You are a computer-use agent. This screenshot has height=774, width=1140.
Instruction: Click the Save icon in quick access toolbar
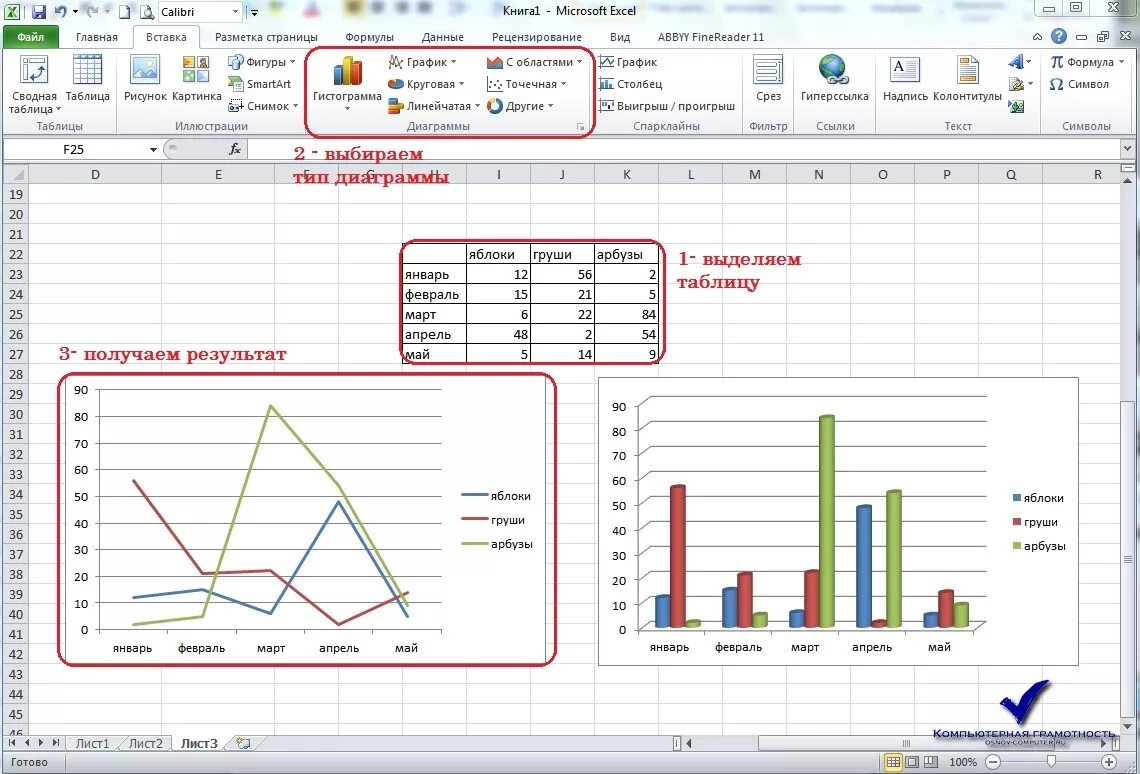[39, 12]
